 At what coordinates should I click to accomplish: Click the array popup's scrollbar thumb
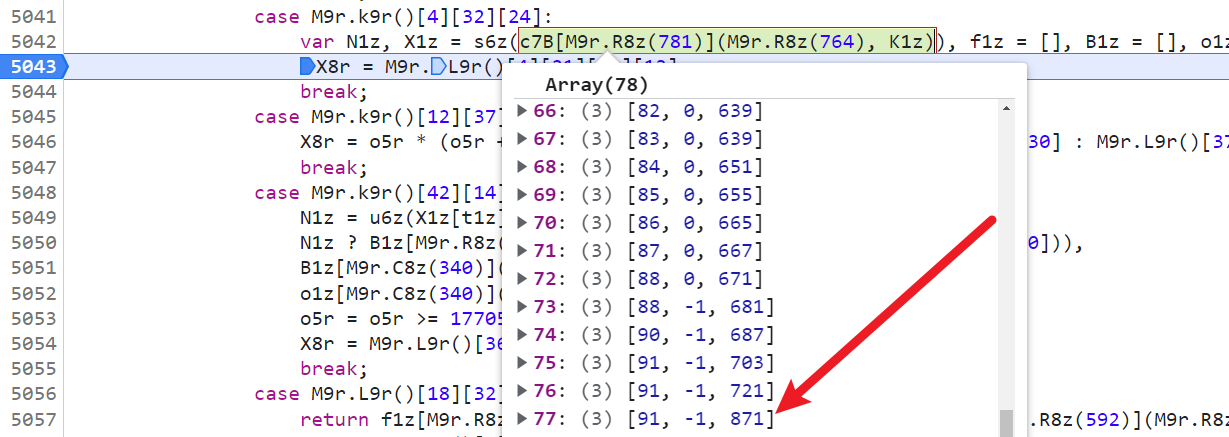coord(1007,423)
